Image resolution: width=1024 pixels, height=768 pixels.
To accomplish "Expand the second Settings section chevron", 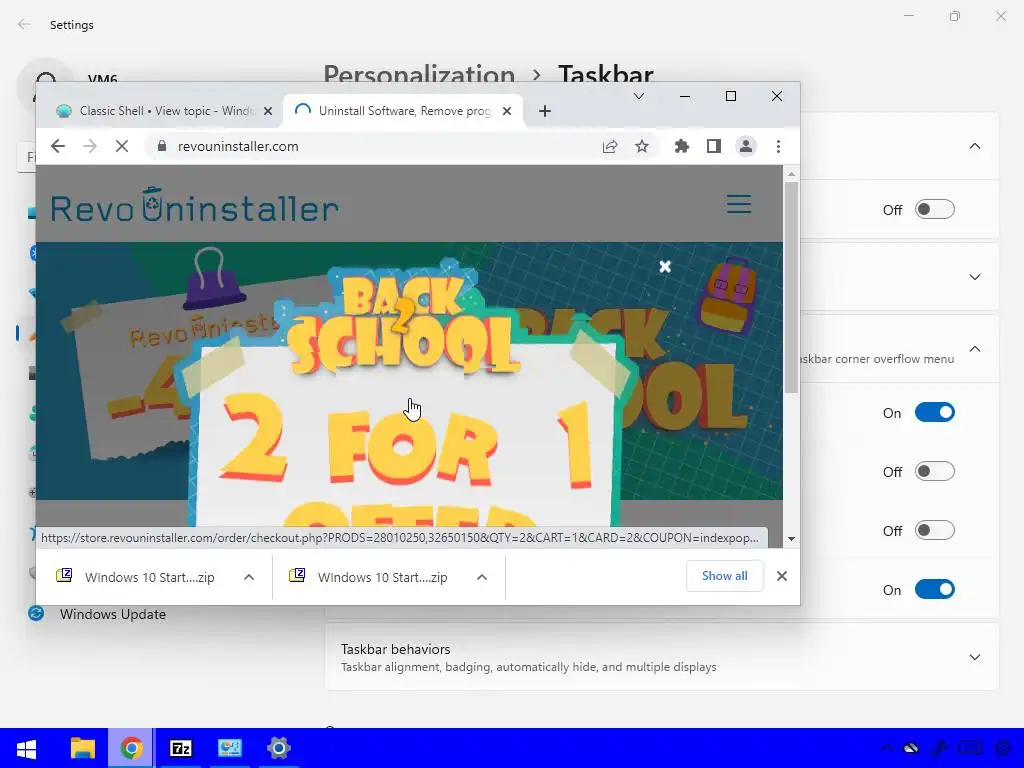I will [974, 277].
